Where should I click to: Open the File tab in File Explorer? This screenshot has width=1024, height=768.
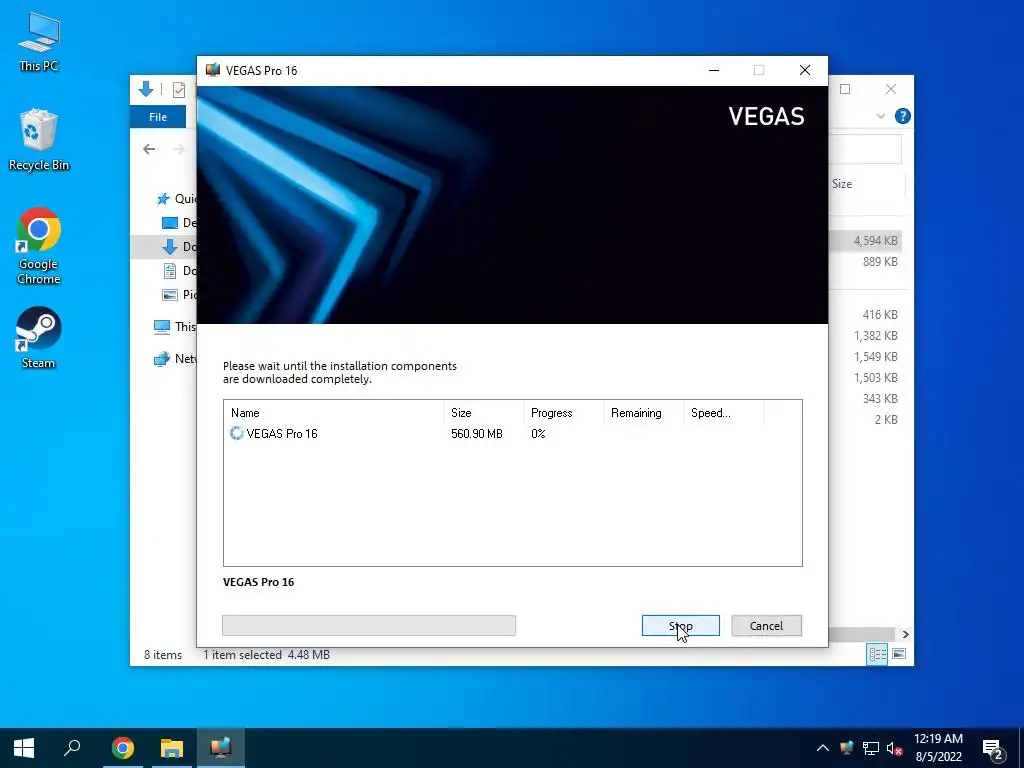(158, 117)
